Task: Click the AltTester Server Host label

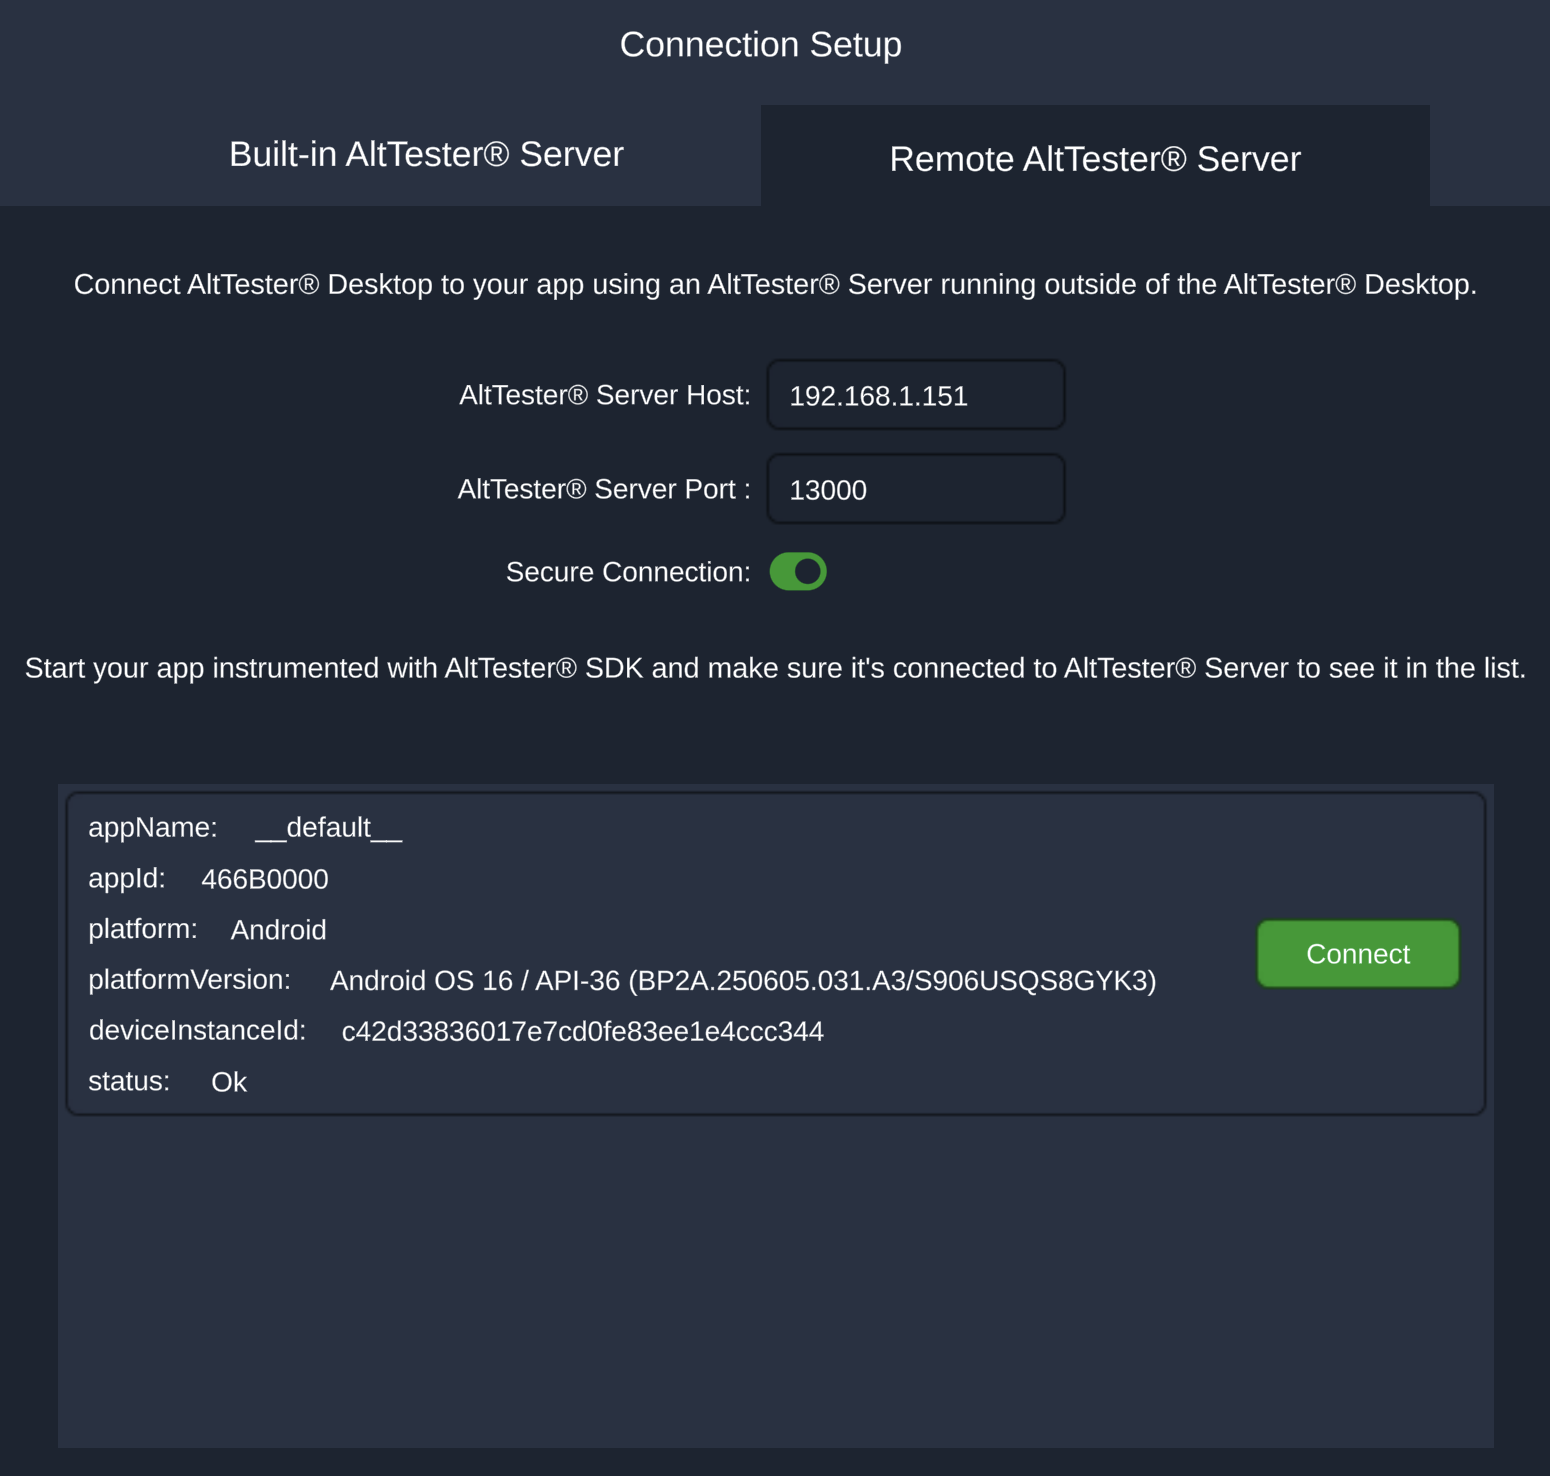Action: point(604,396)
